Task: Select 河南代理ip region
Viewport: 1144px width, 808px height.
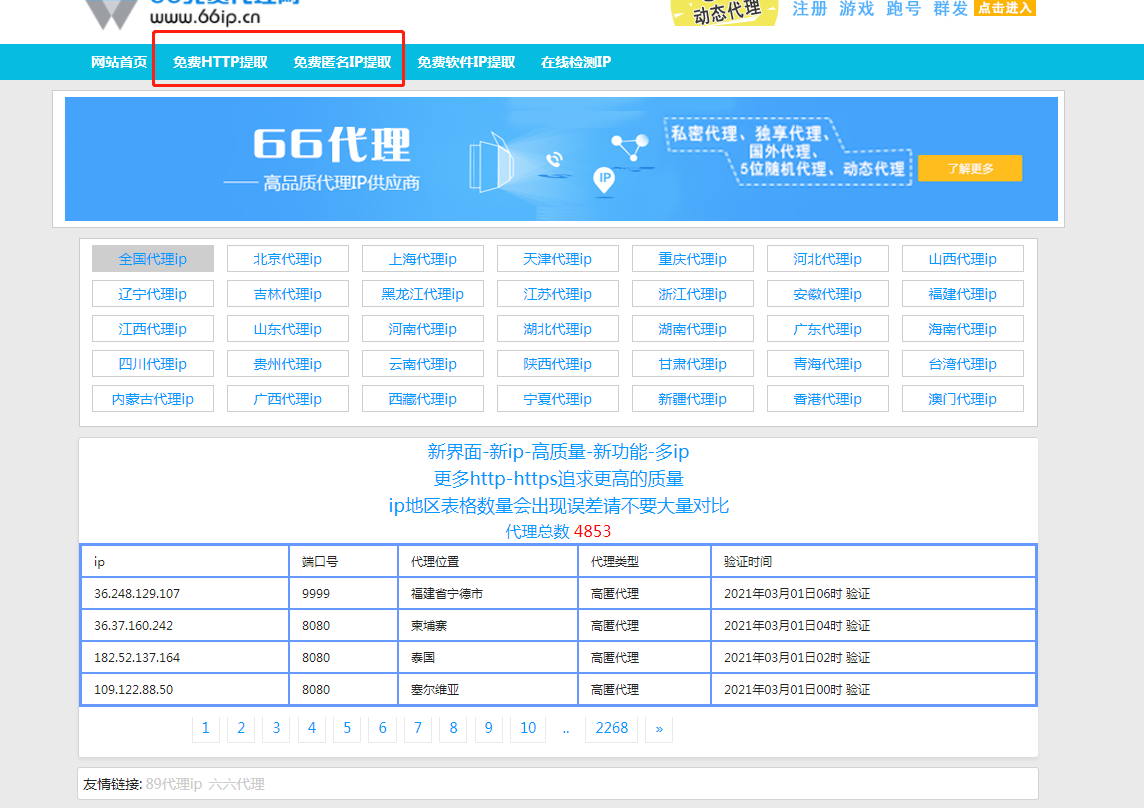Action: tap(422, 328)
